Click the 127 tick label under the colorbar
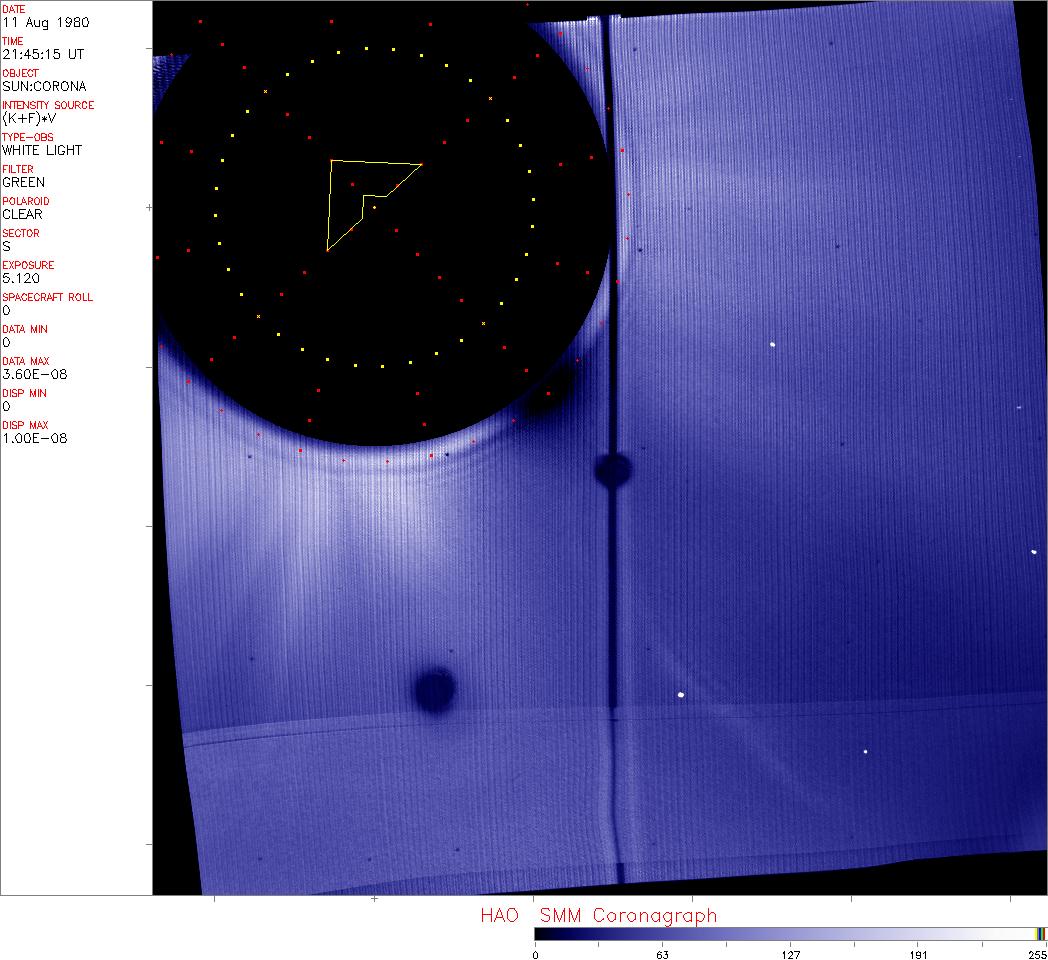 (790, 954)
